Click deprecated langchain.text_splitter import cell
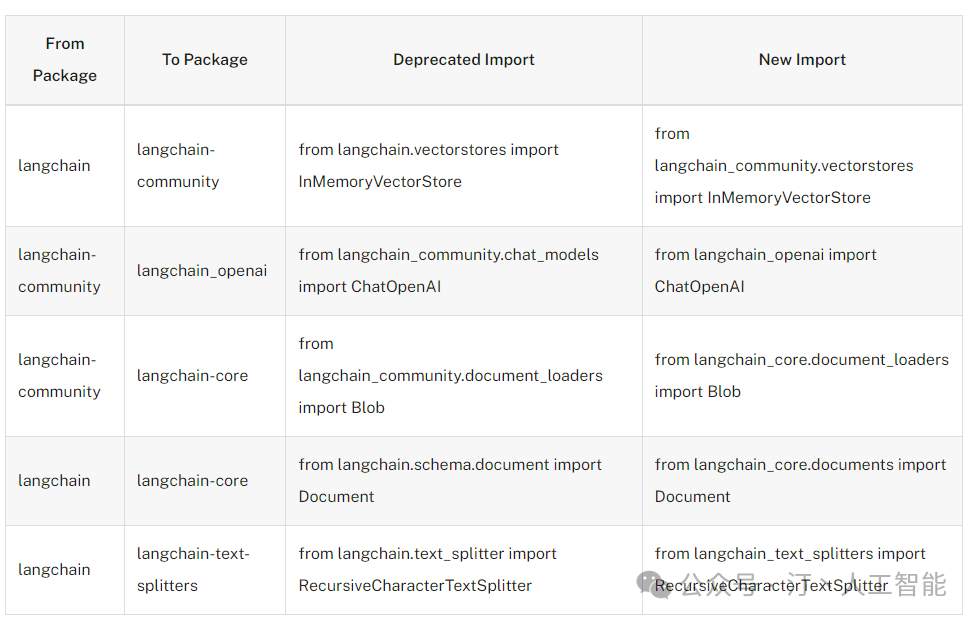 tap(428, 570)
